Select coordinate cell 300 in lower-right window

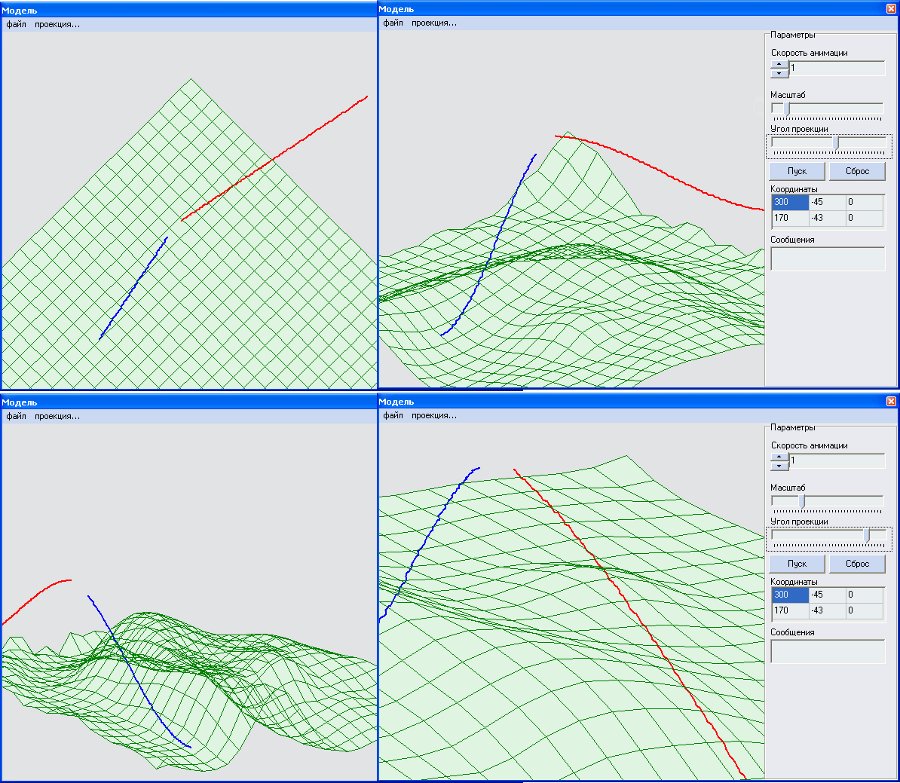click(790, 595)
